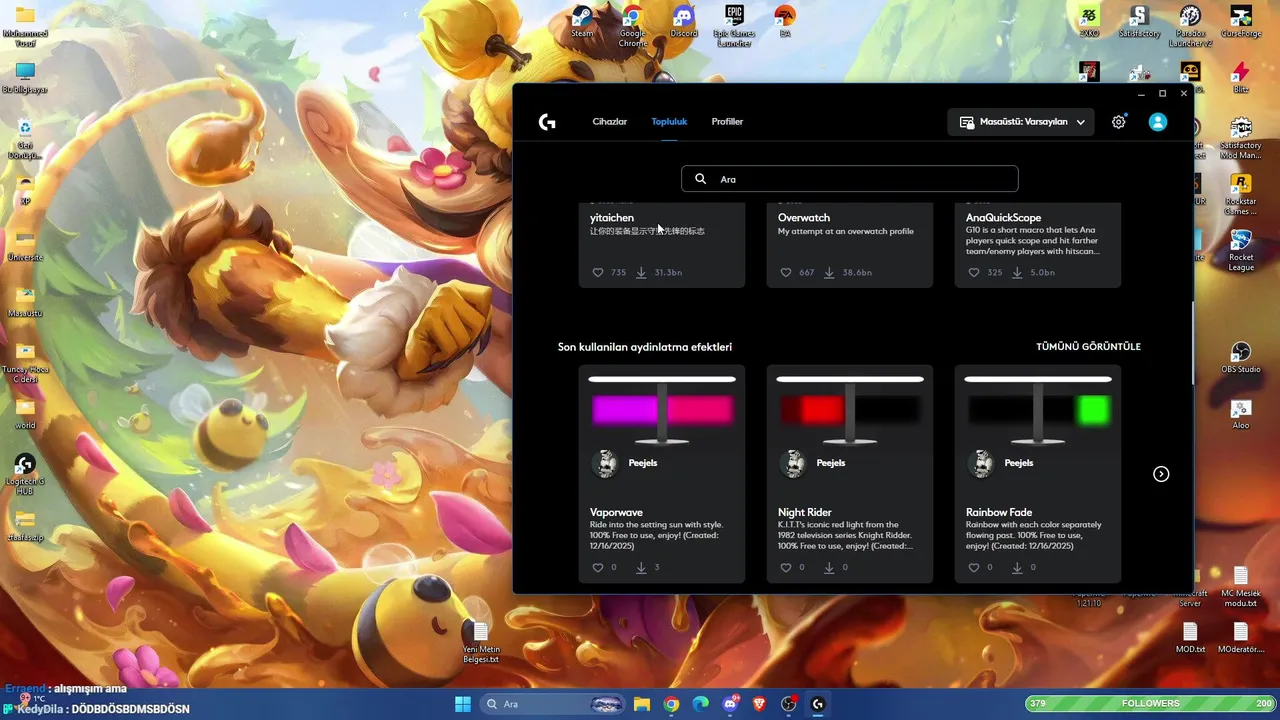Open the Satisfactory desktop shortcut
The width and height of the screenshot is (1280, 720).
pos(1139,21)
